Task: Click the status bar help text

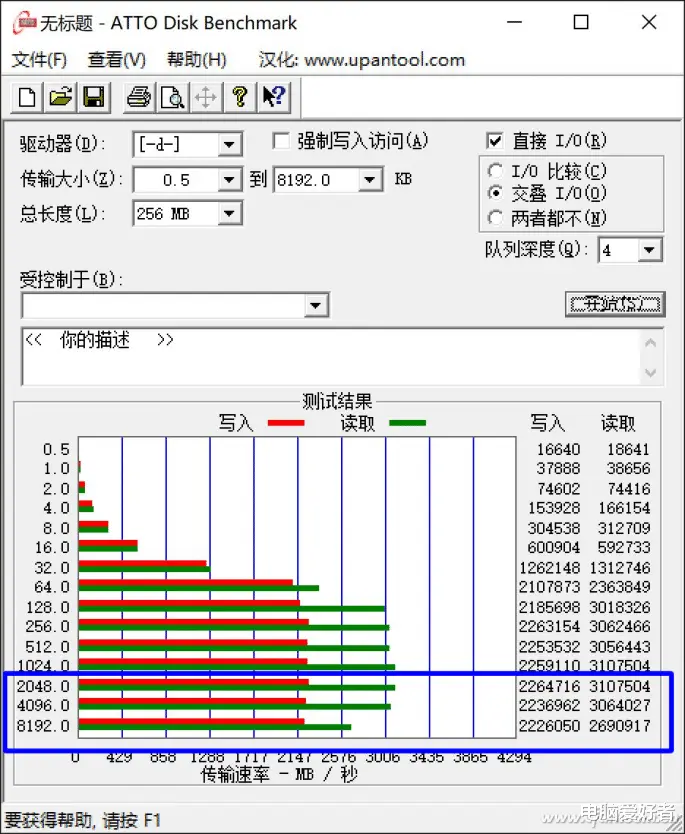Action: [x=82, y=820]
